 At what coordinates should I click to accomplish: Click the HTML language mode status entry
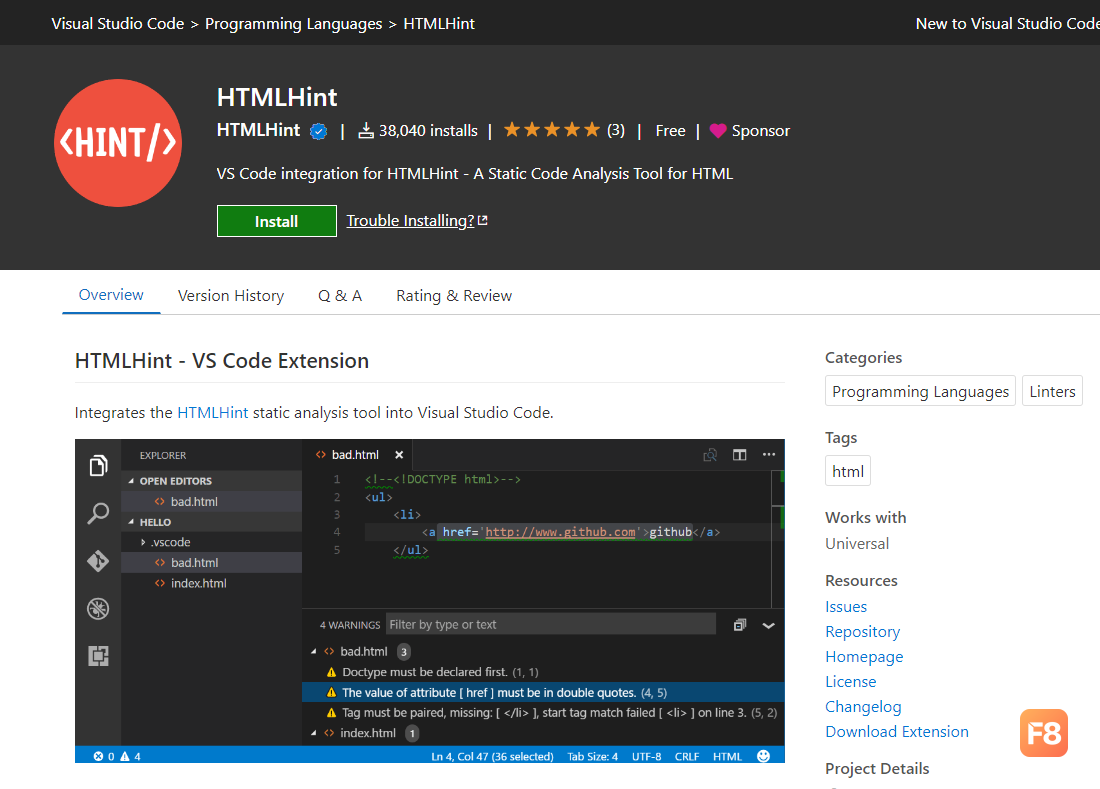pos(727,757)
